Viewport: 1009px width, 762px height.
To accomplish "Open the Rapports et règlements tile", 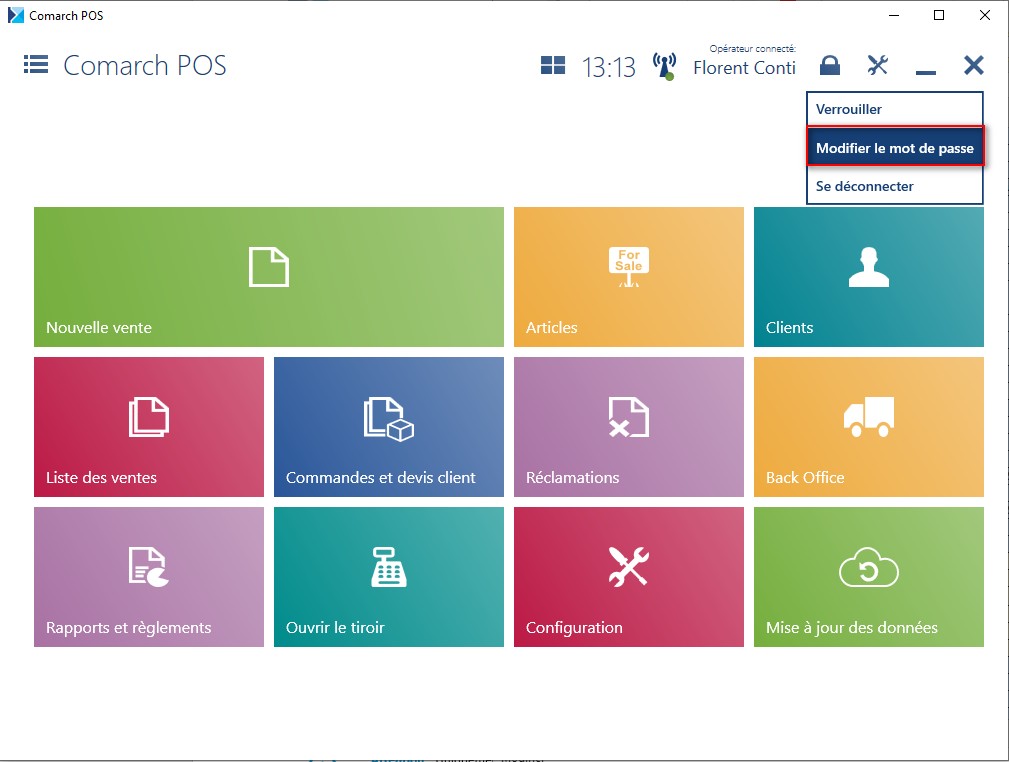I will pyautogui.click(x=149, y=577).
